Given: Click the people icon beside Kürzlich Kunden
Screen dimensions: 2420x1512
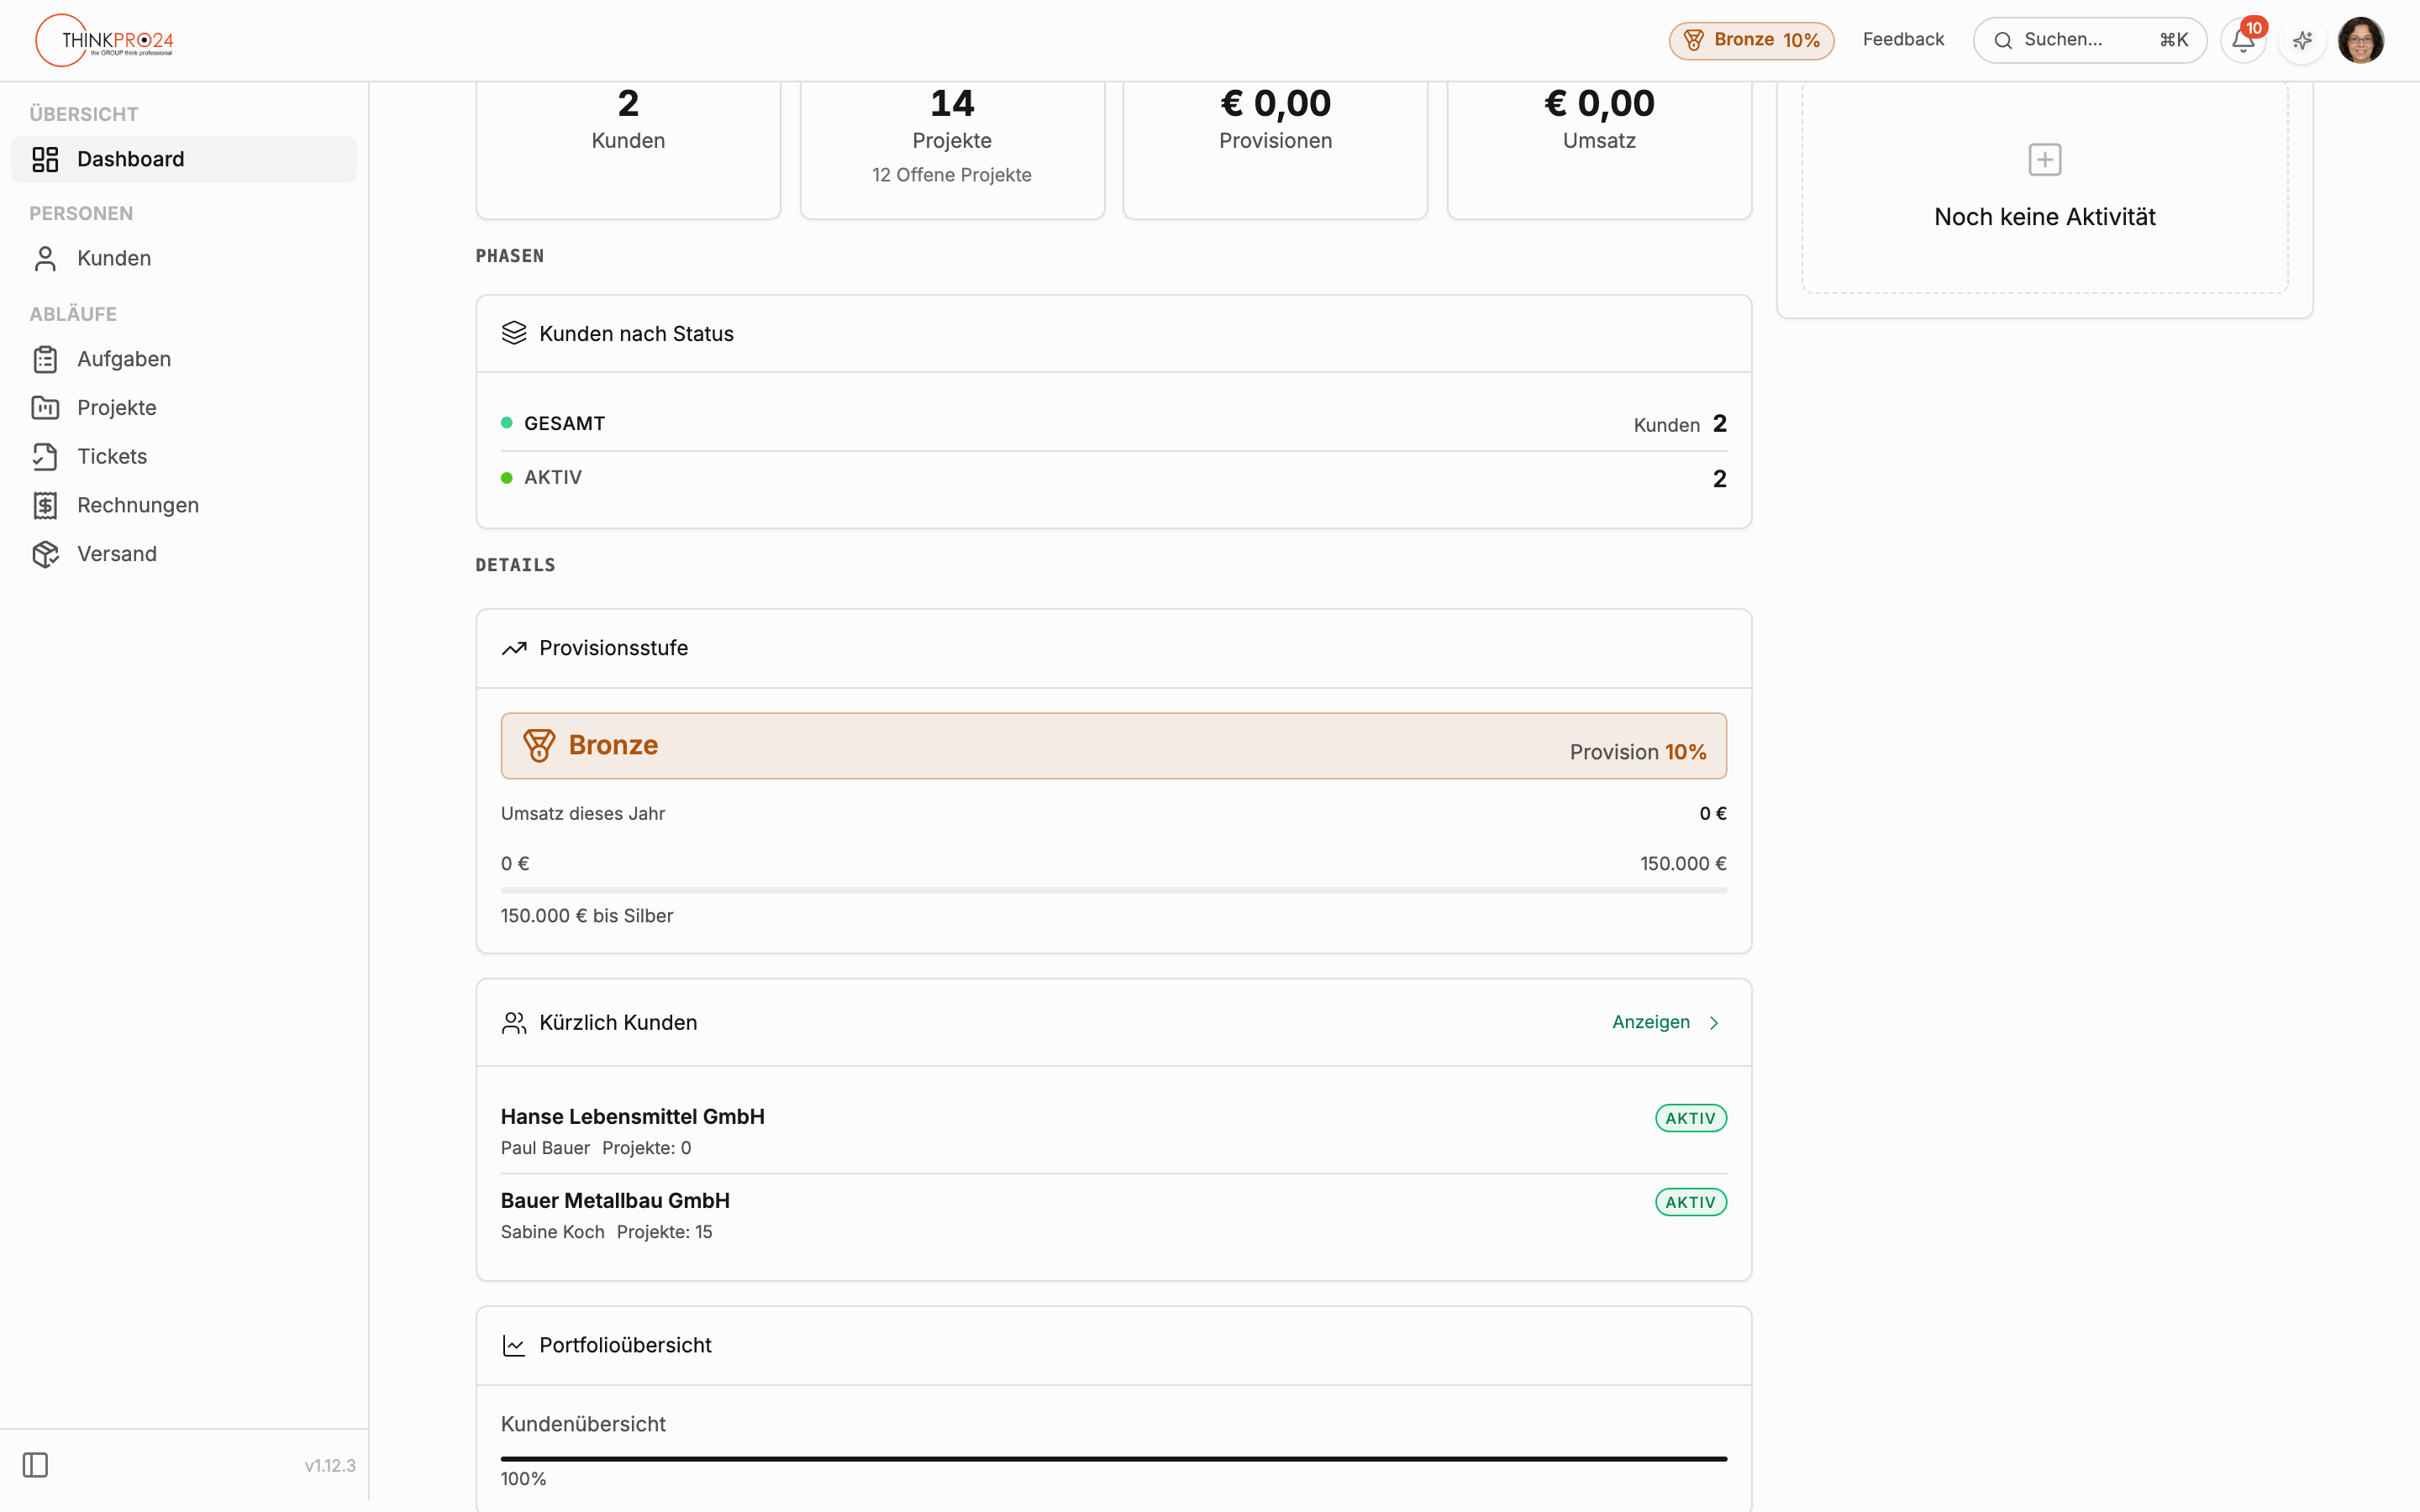Looking at the screenshot, I should [514, 1022].
